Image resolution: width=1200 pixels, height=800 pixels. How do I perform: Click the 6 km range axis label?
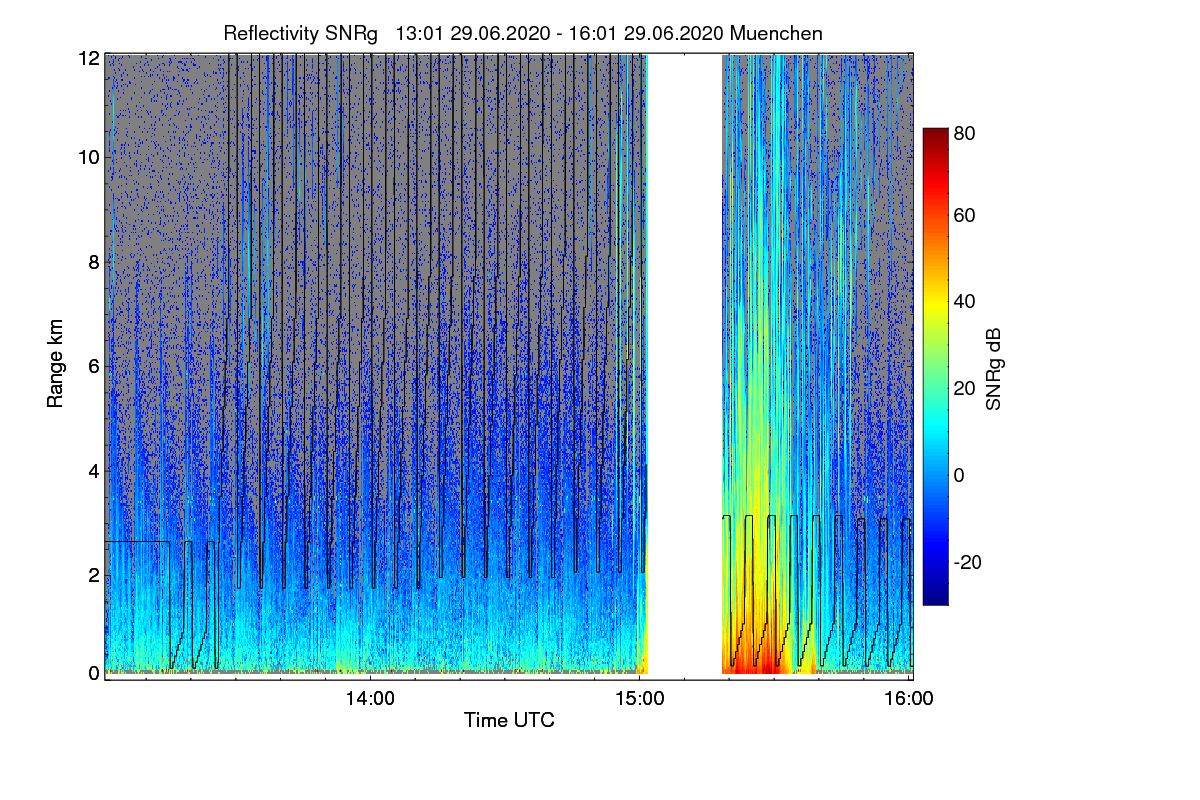[x=93, y=366]
